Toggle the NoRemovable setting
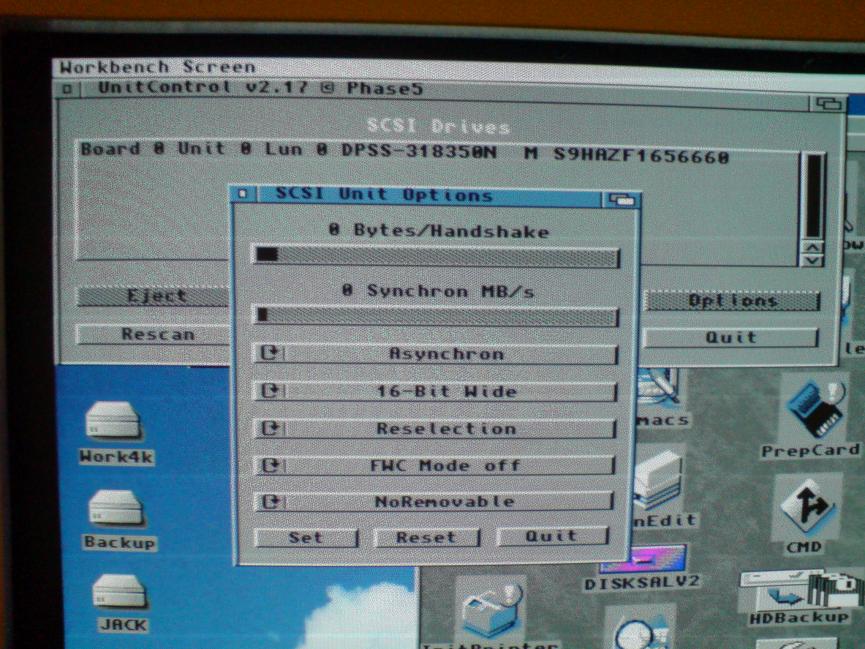865x649 pixels. click(435, 502)
